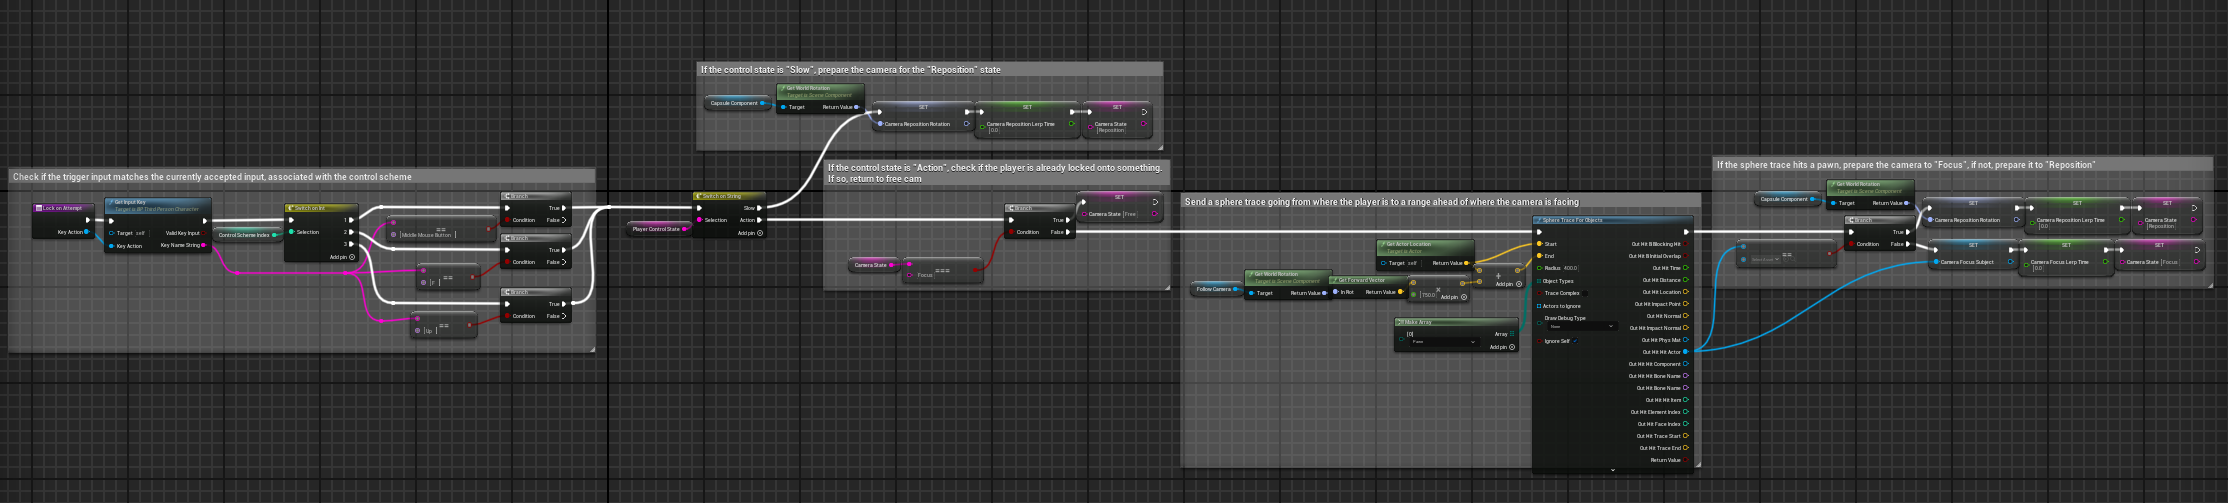Click Add pin on Switch on Int node

coord(343,257)
